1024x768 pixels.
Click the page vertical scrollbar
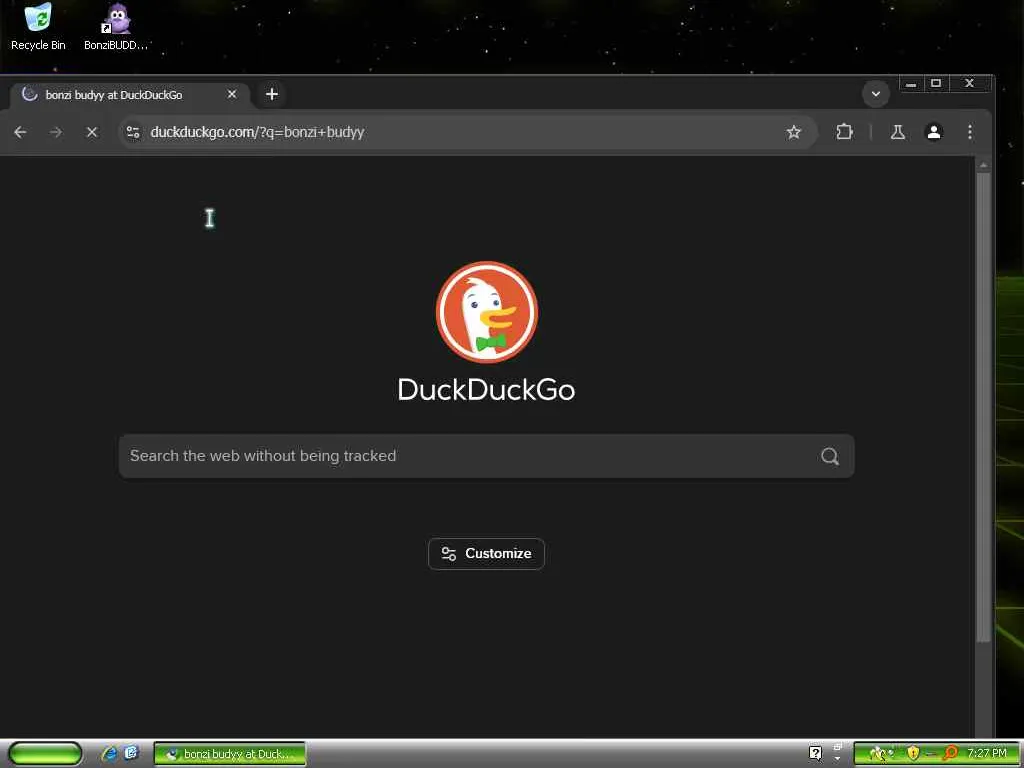[984, 408]
